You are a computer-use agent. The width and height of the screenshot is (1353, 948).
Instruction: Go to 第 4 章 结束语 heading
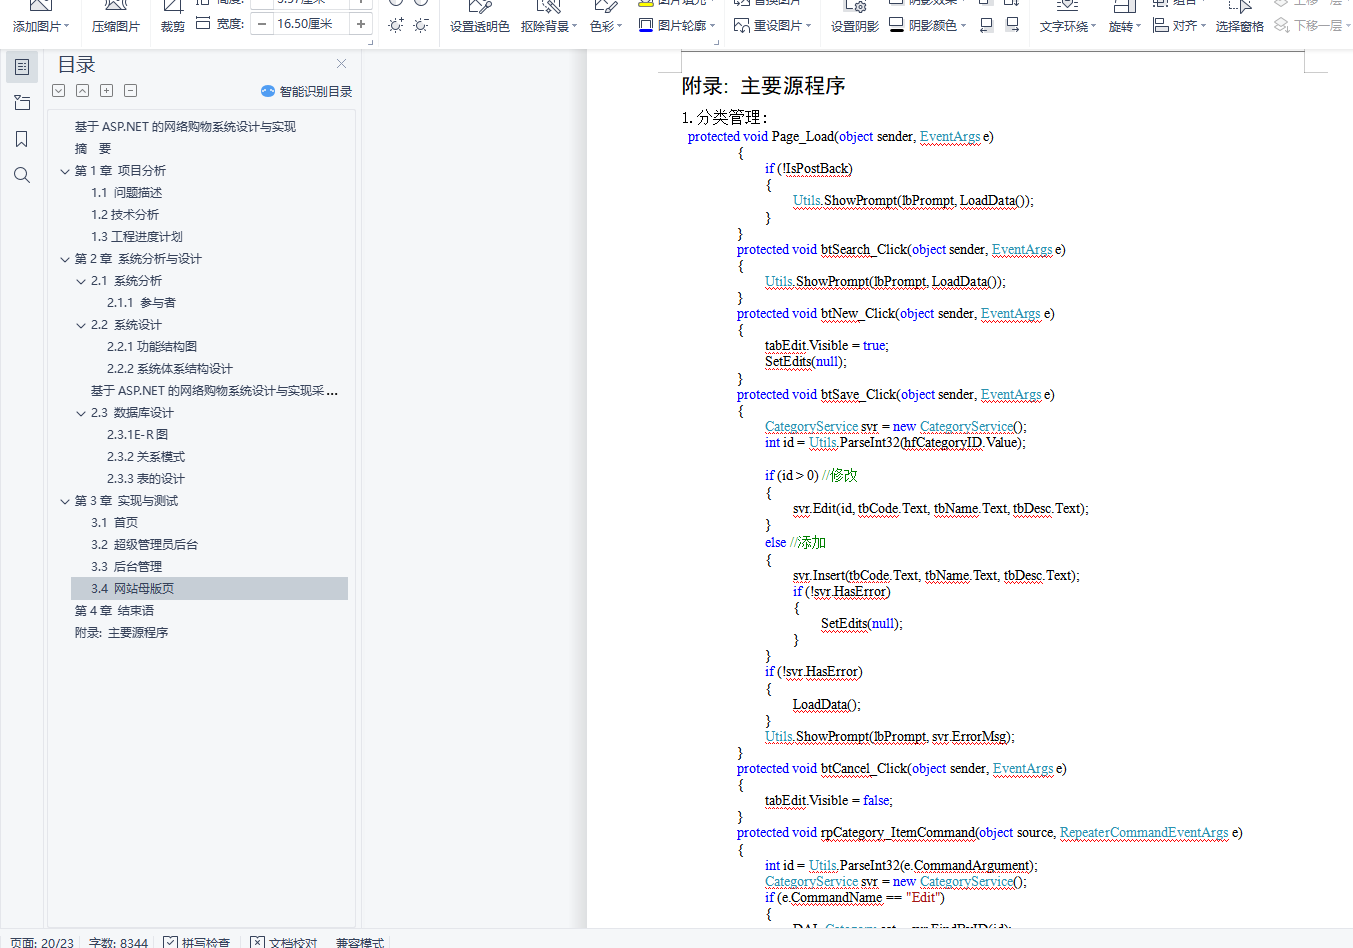point(114,611)
